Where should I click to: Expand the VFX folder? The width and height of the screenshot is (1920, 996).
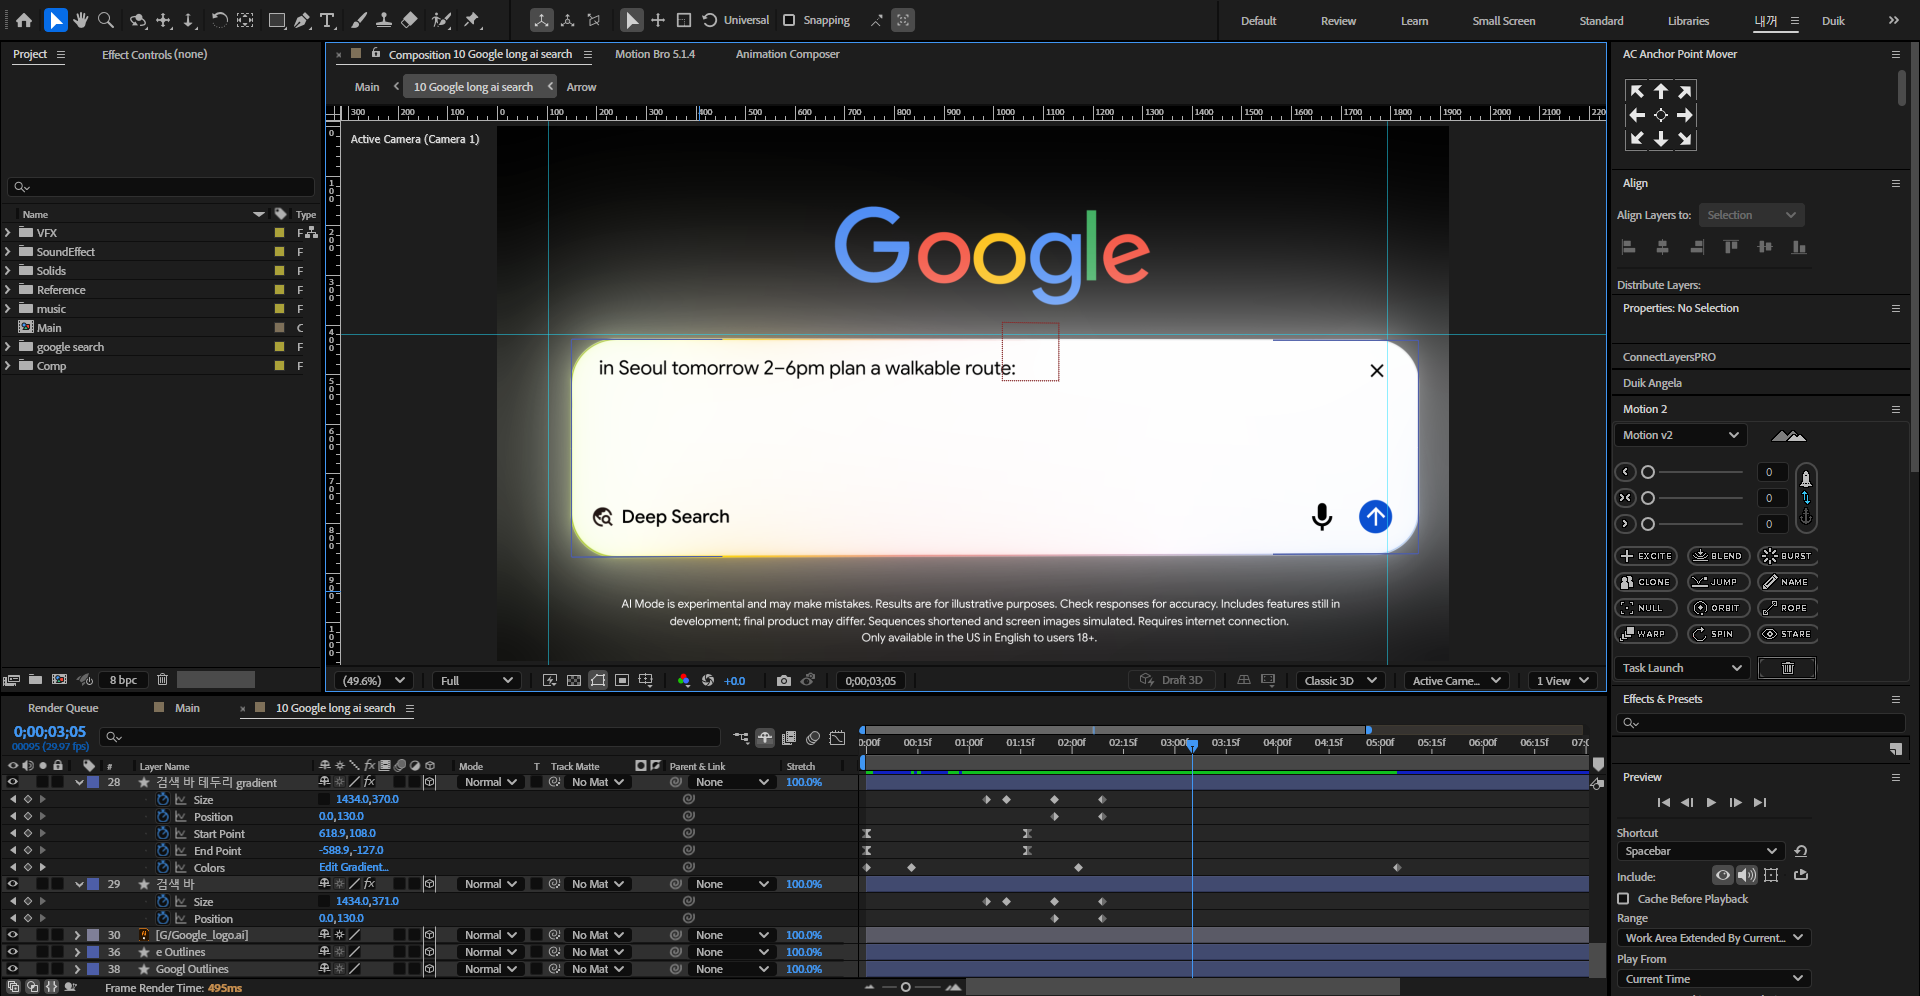[8, 233]
